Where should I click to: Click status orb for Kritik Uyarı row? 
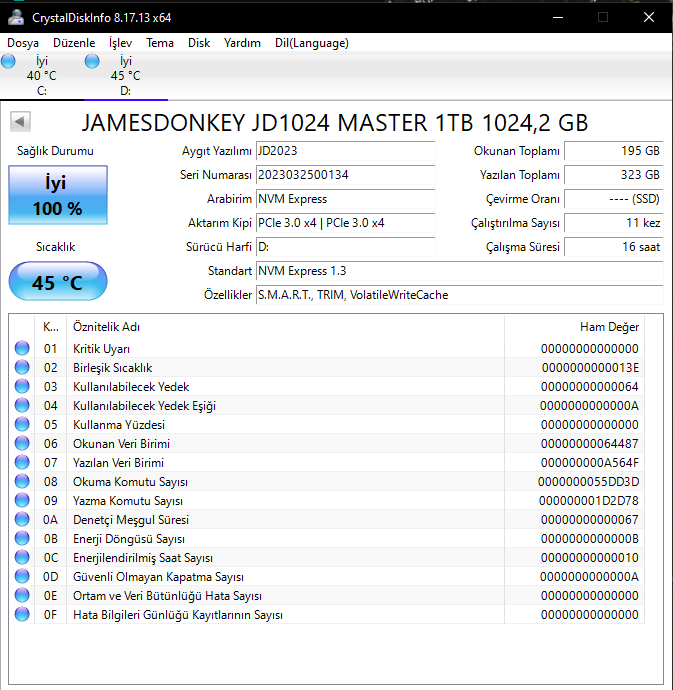tap(22, 349)
